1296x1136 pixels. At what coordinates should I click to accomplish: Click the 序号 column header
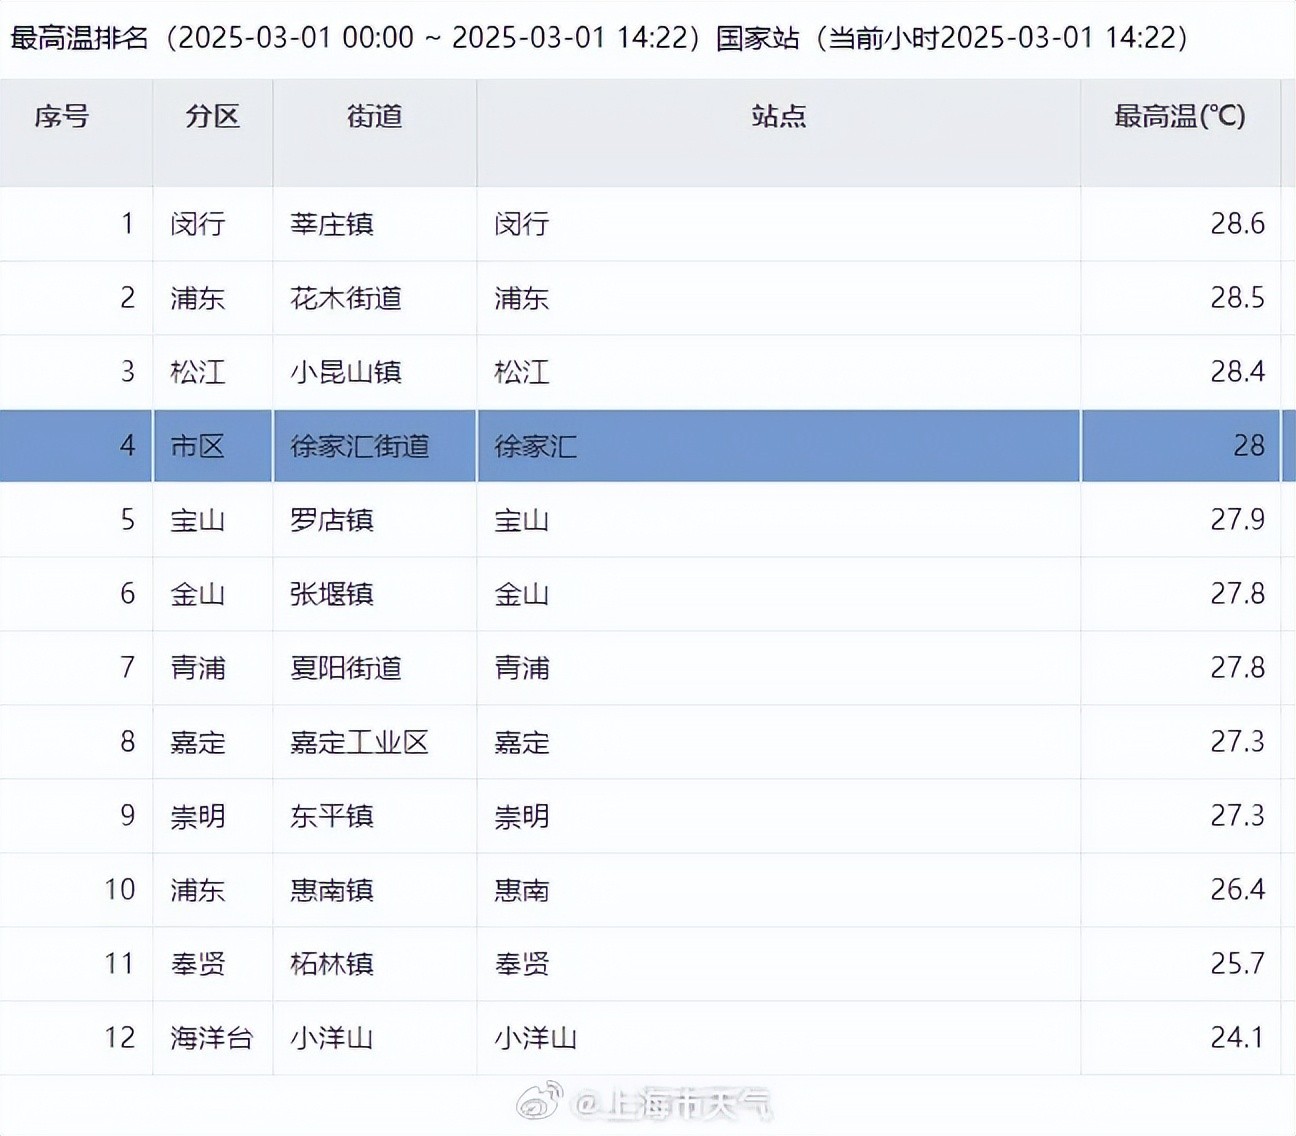click(62, 117)
